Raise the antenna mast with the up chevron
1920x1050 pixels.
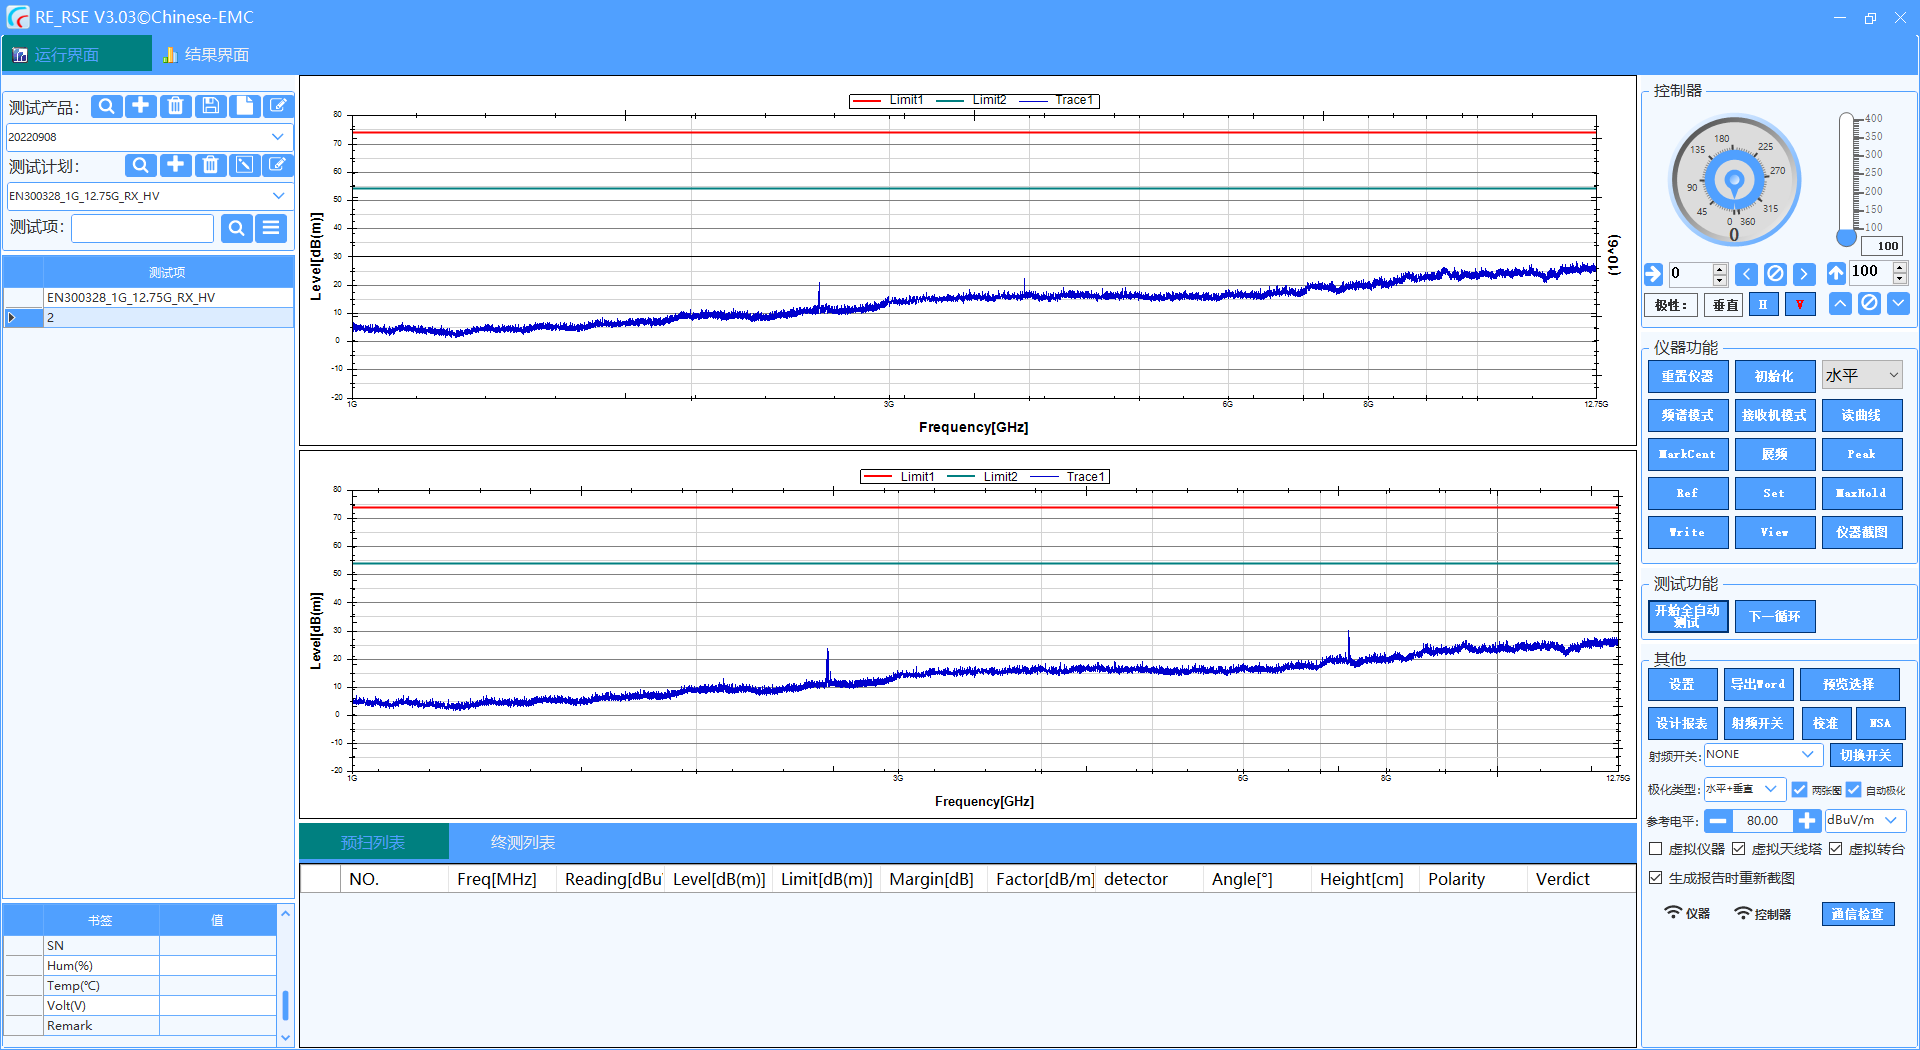pos(1840,304)
